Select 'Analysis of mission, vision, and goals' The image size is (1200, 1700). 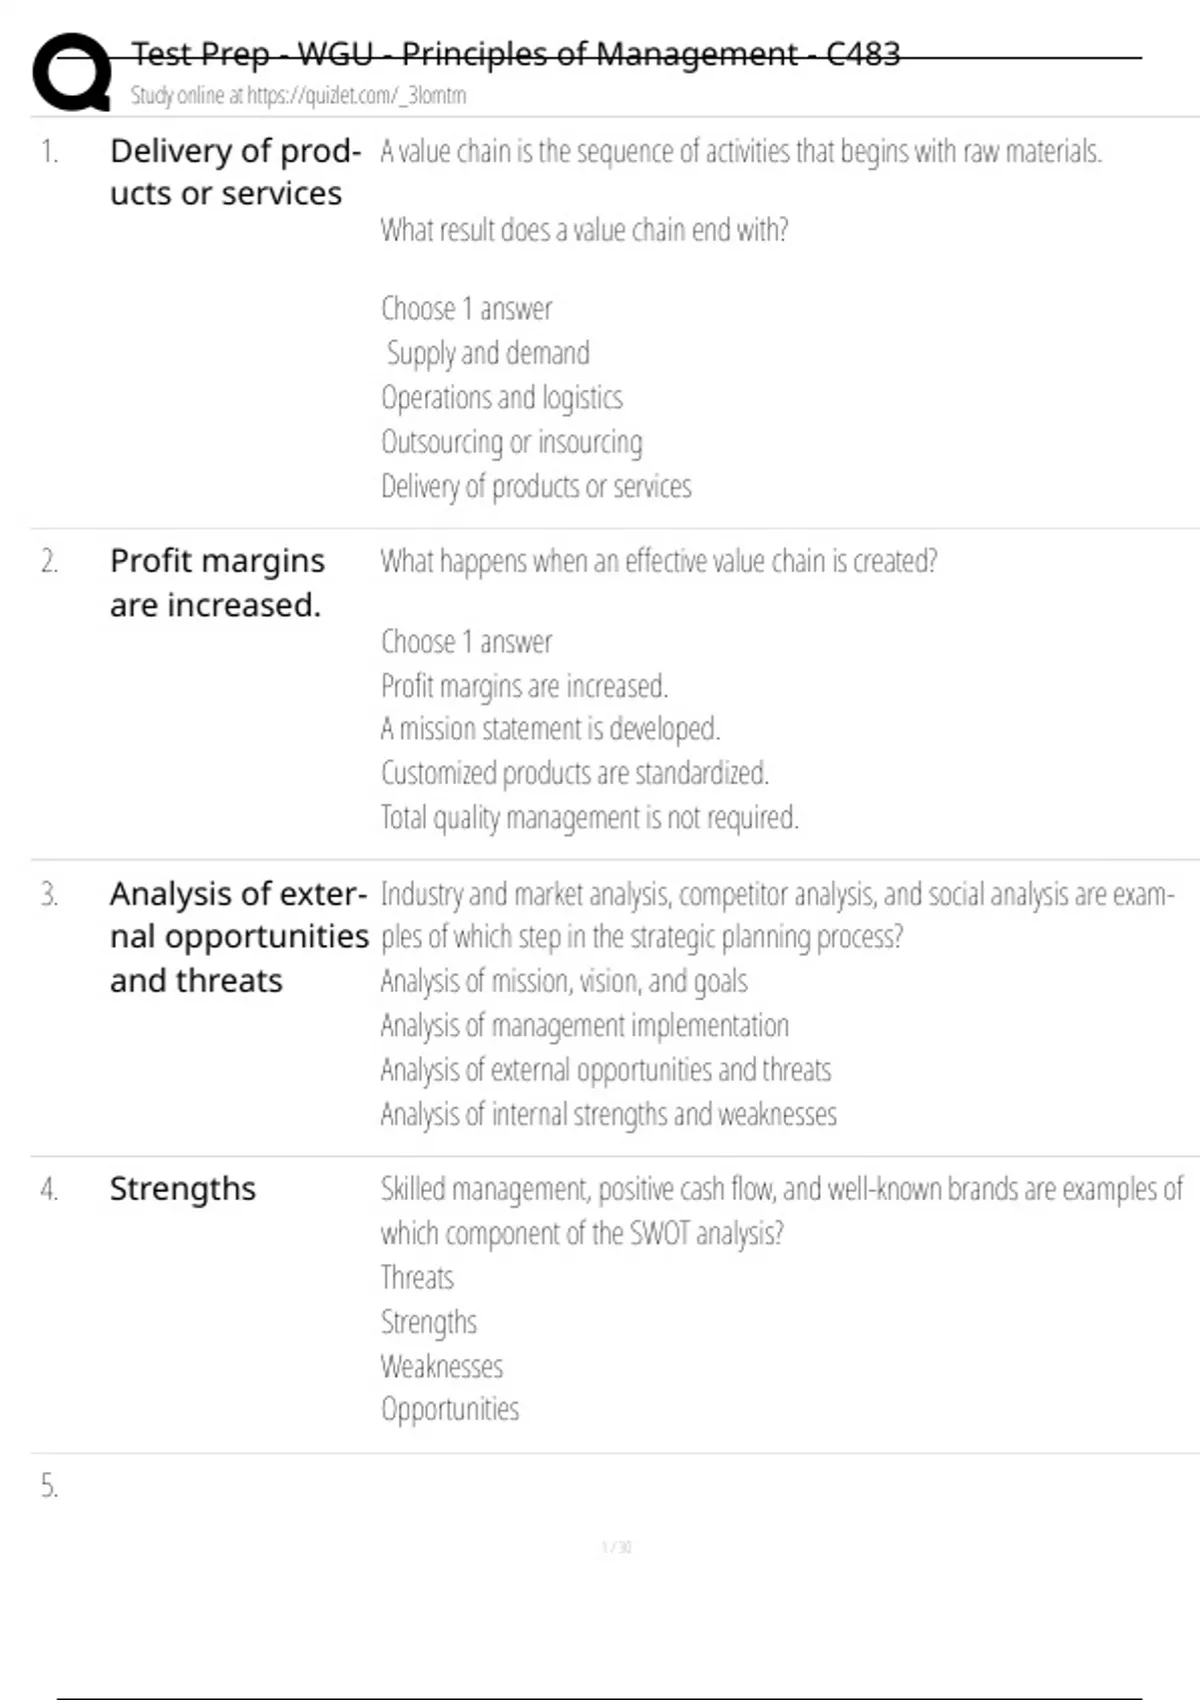tap(564, 981)
